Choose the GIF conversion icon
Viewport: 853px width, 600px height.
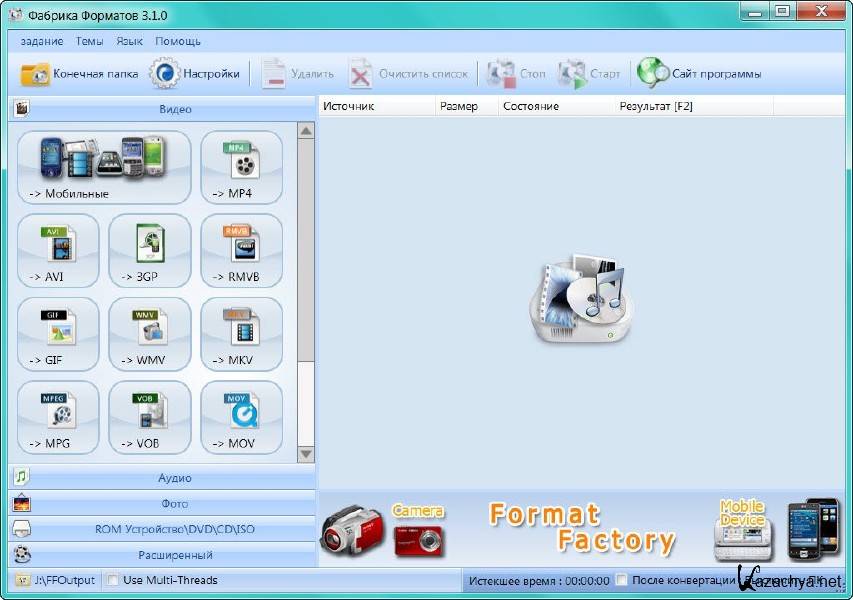coord(58,334)
